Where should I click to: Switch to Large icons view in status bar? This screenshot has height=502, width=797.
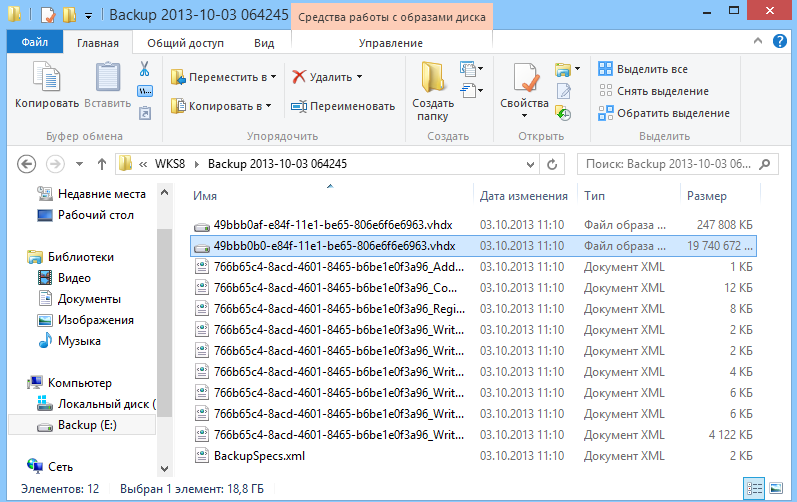click(776, 489)
